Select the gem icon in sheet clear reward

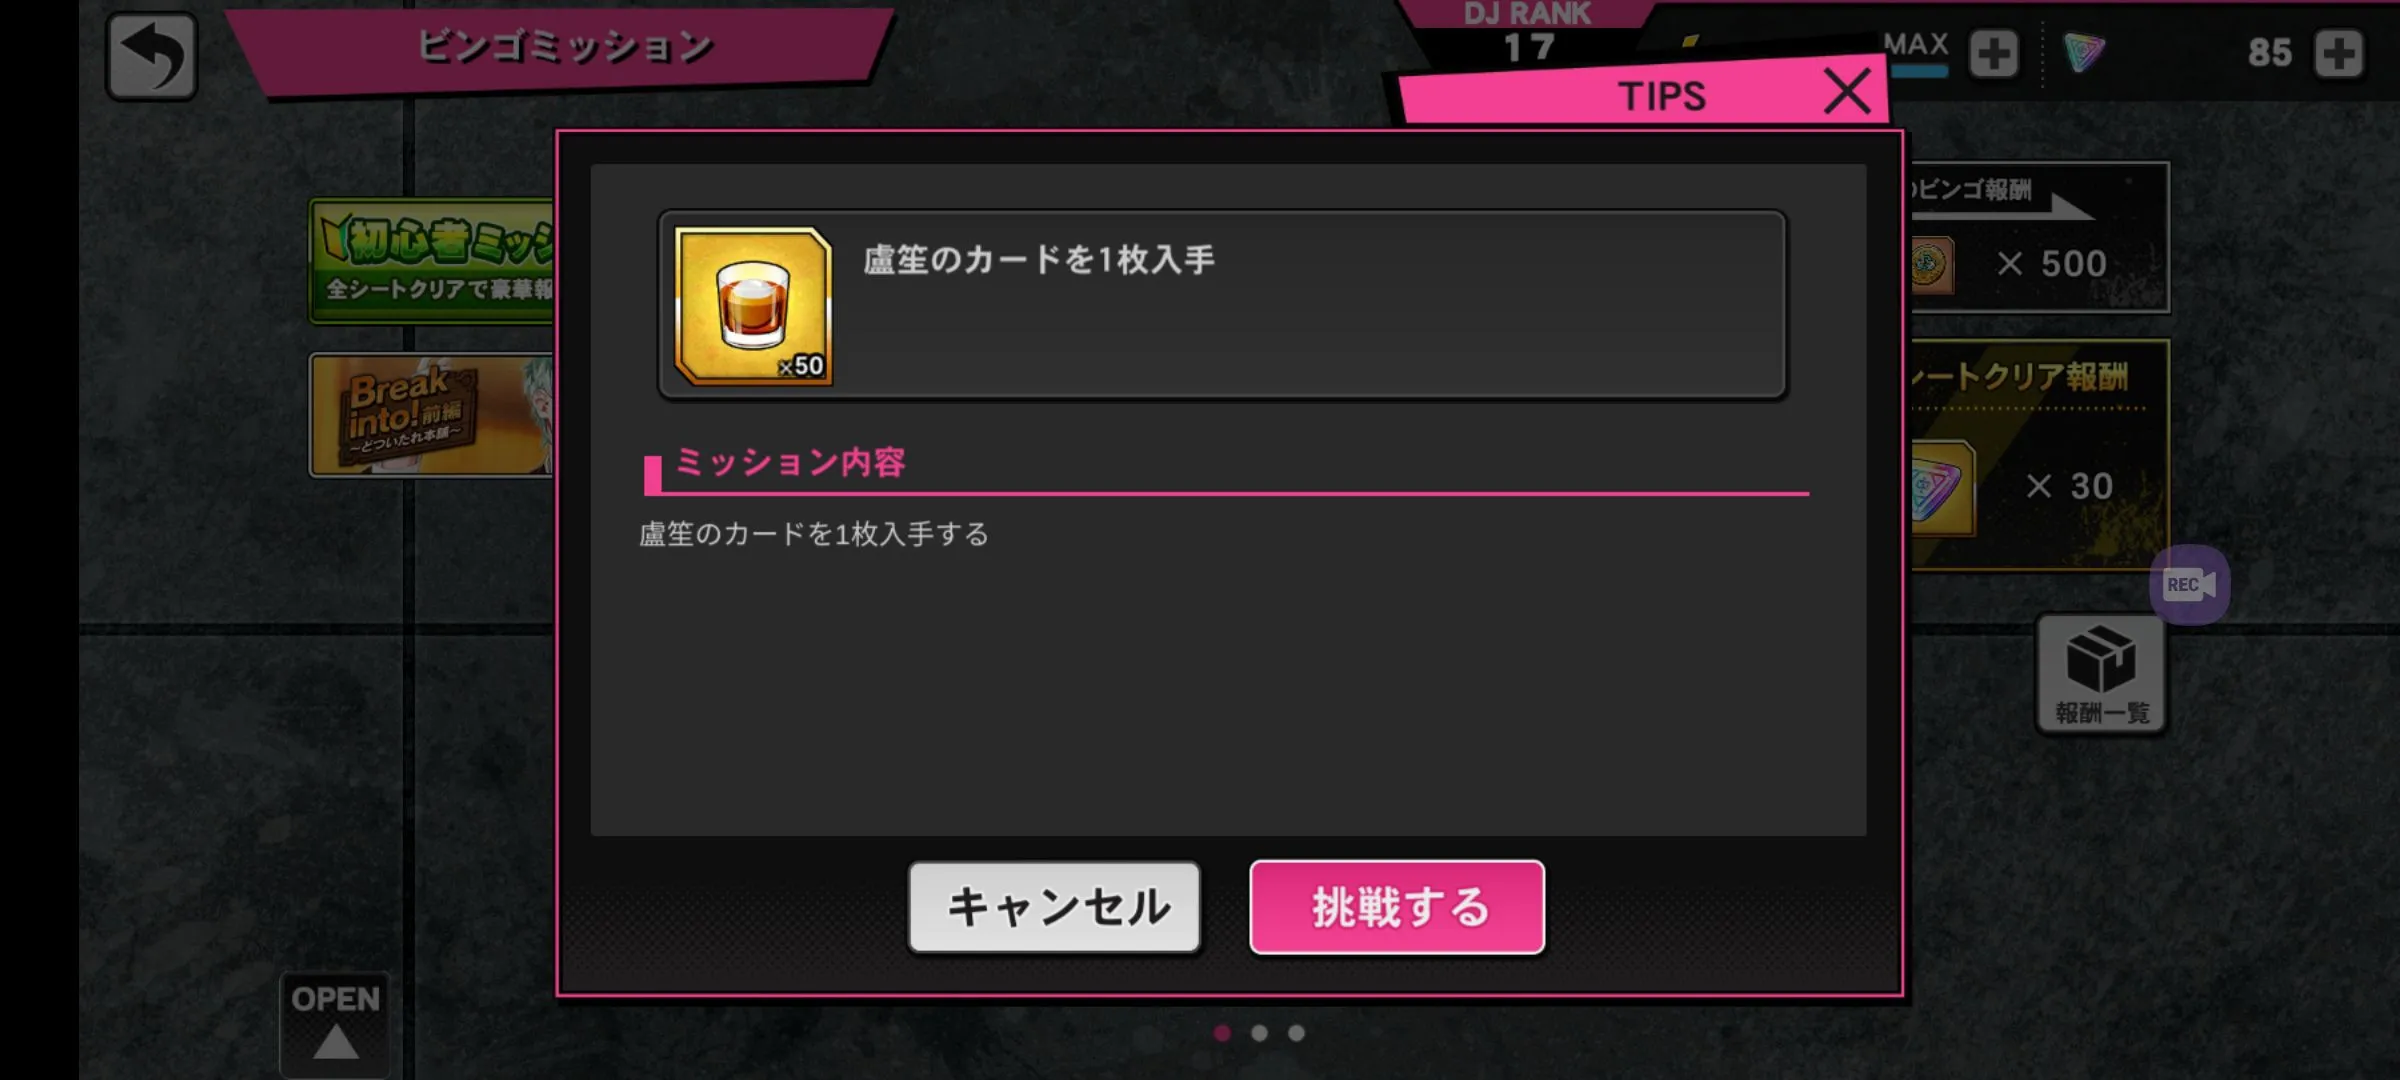[1941, 488]
